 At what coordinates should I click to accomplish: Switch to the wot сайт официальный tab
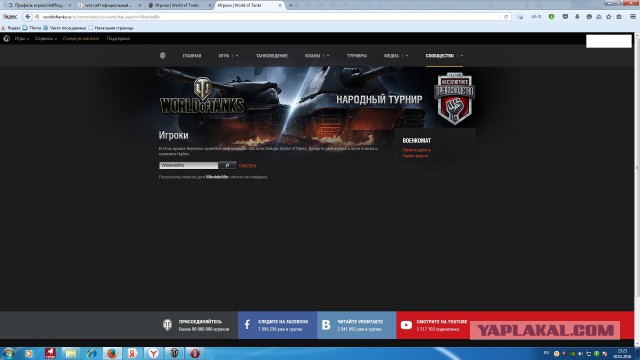pyautogui.click(x=108, y=5)
